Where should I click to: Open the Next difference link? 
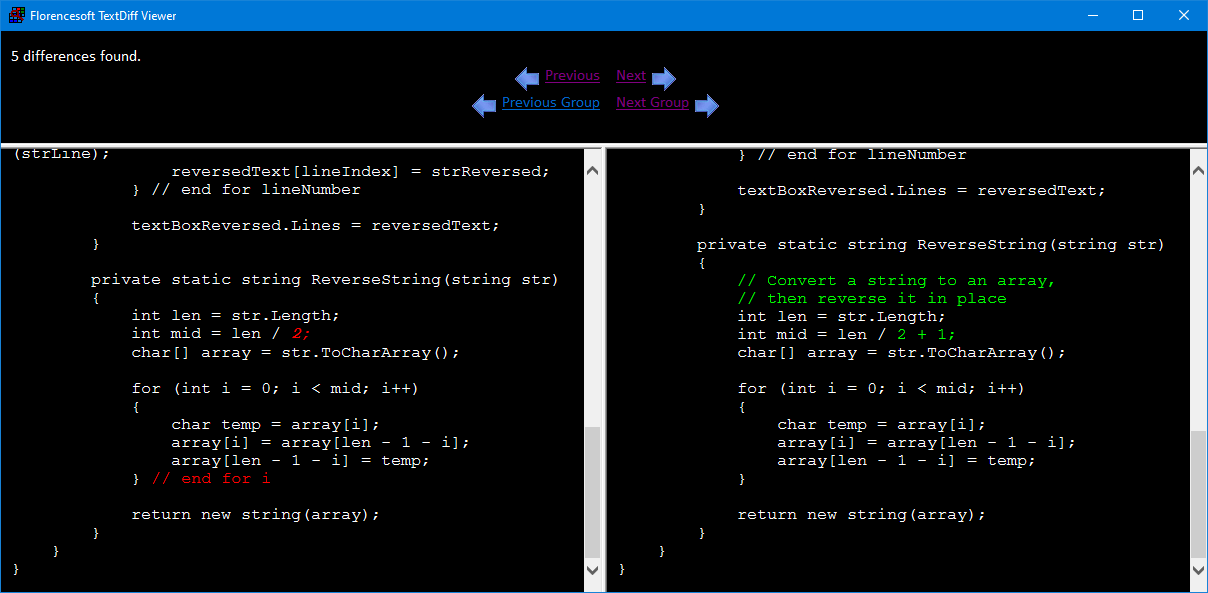(631, 75)
